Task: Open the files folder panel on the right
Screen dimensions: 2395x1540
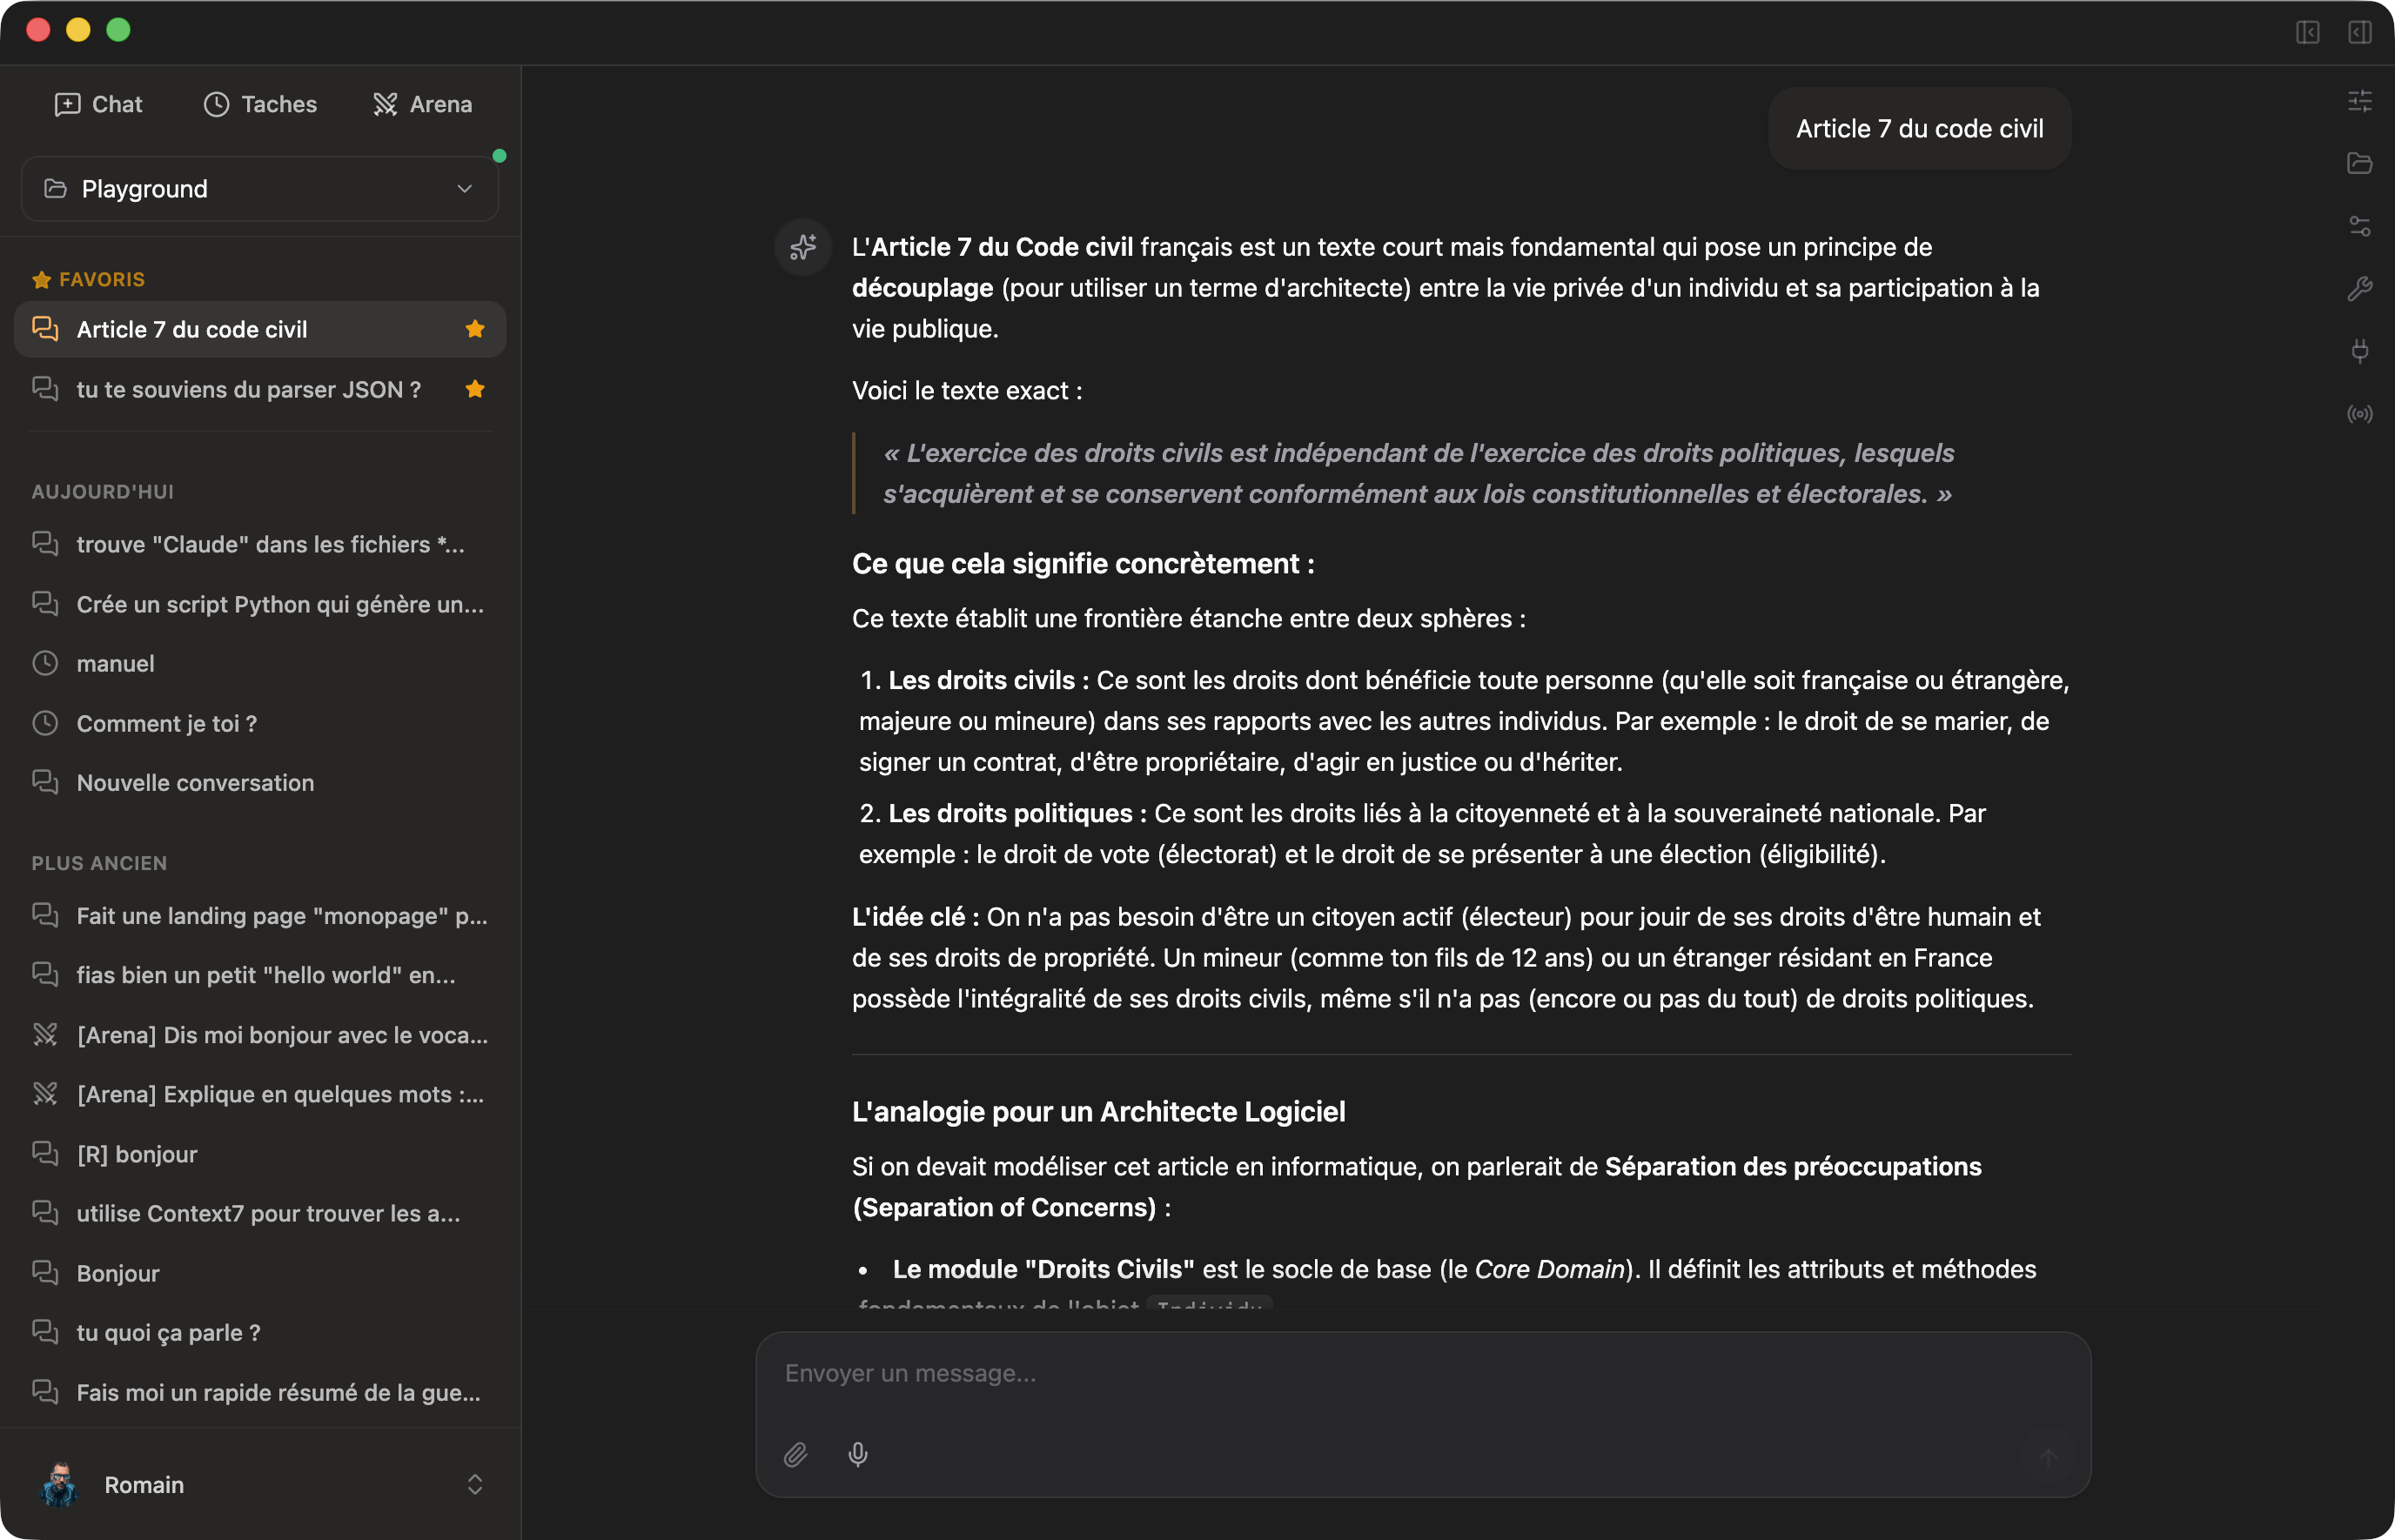Action: pos(2361,163)
